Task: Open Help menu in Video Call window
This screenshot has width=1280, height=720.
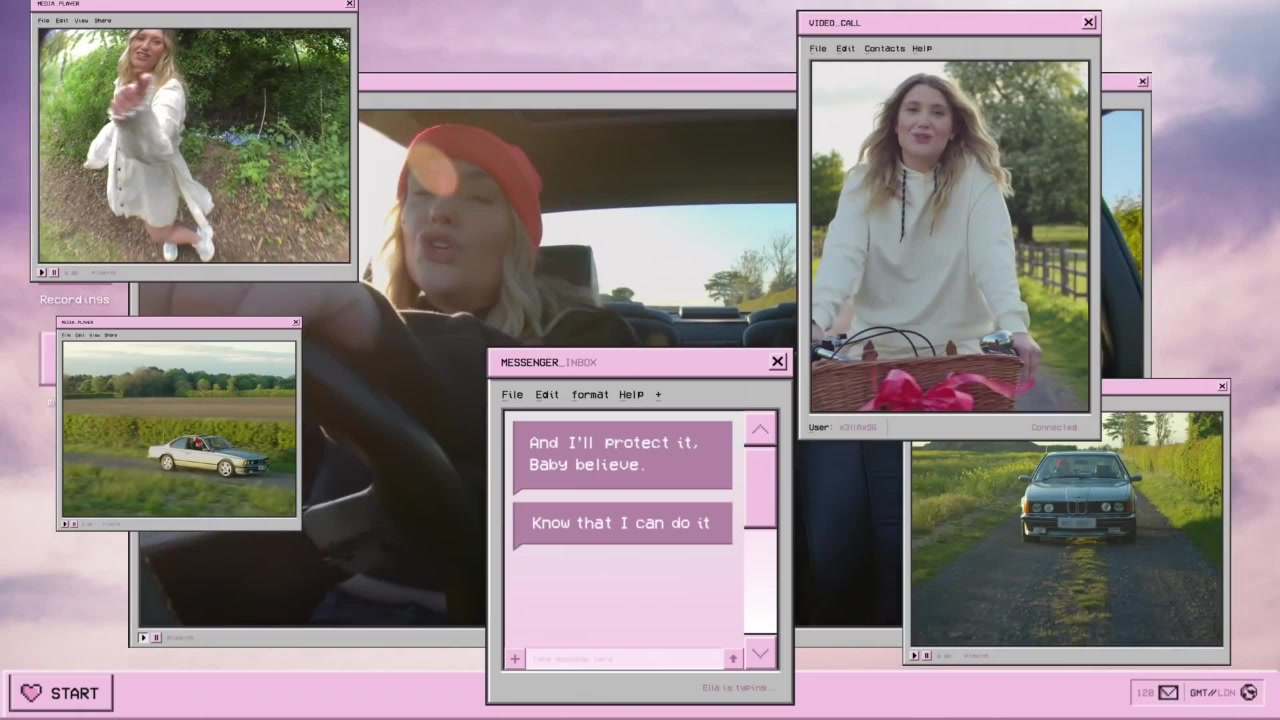Action: [x=922, y=48]
